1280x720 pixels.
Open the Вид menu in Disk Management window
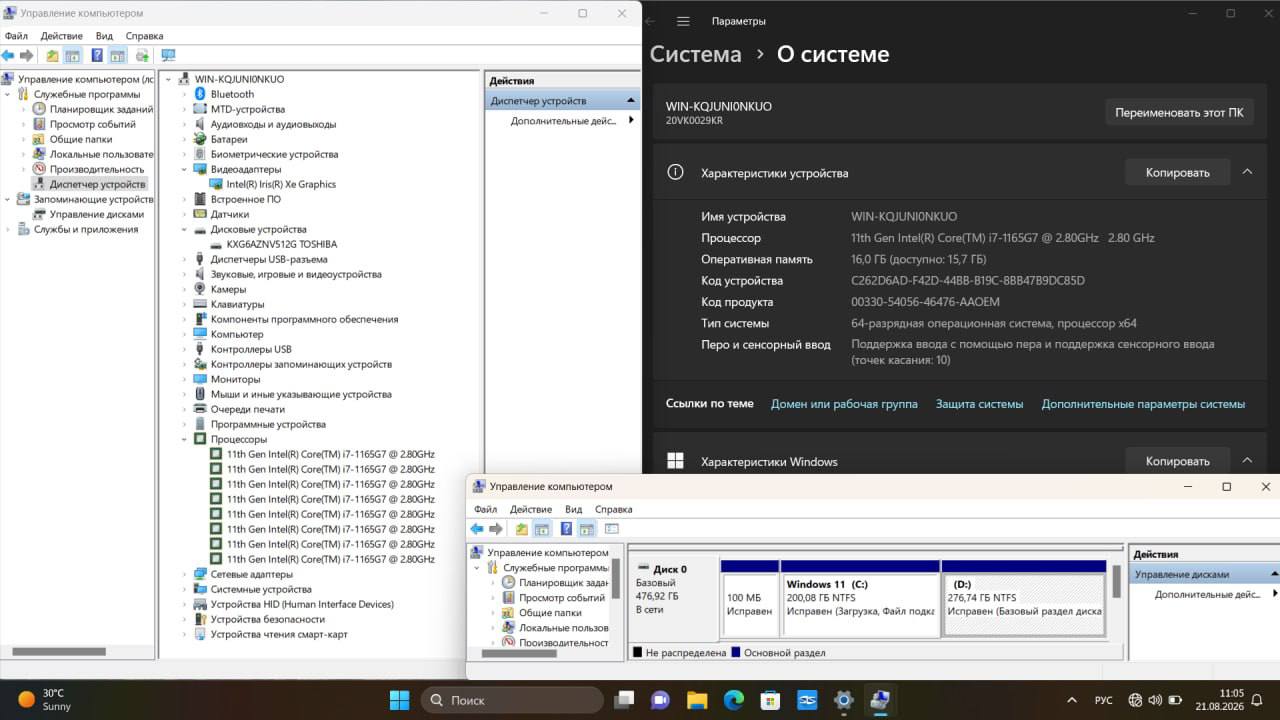573,509
